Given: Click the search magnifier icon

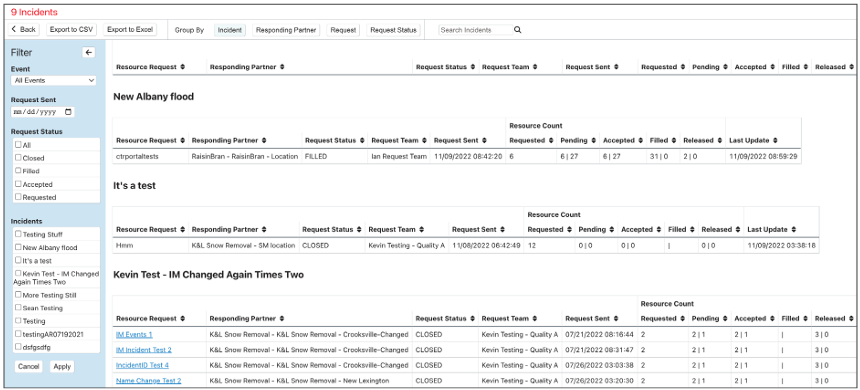Looking at the screenshot, I should click(517, 30).
